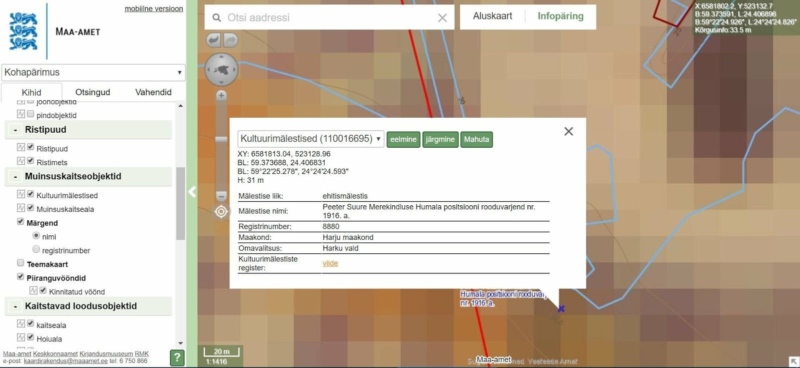Switch to the Otsingud tab

pyautogui.click(x=93, y=92)
